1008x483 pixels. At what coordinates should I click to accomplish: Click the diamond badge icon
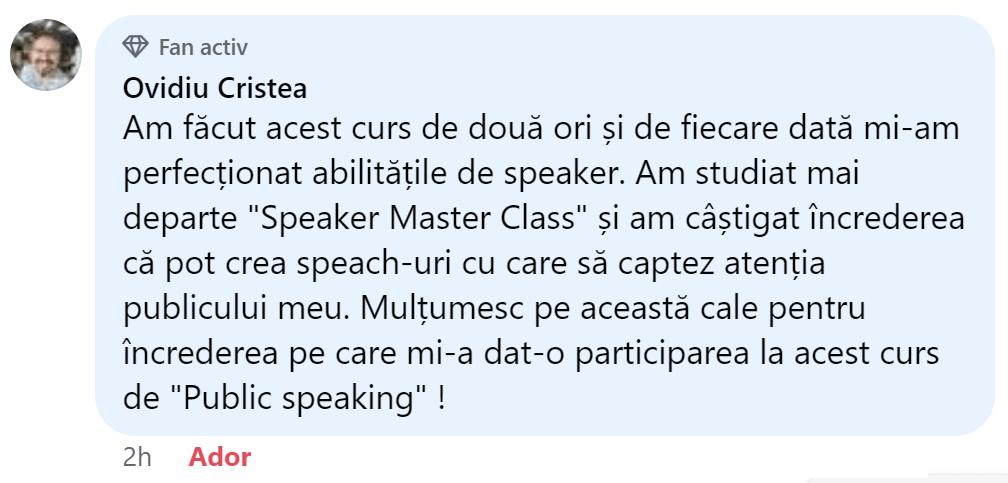tap(135, 47)
